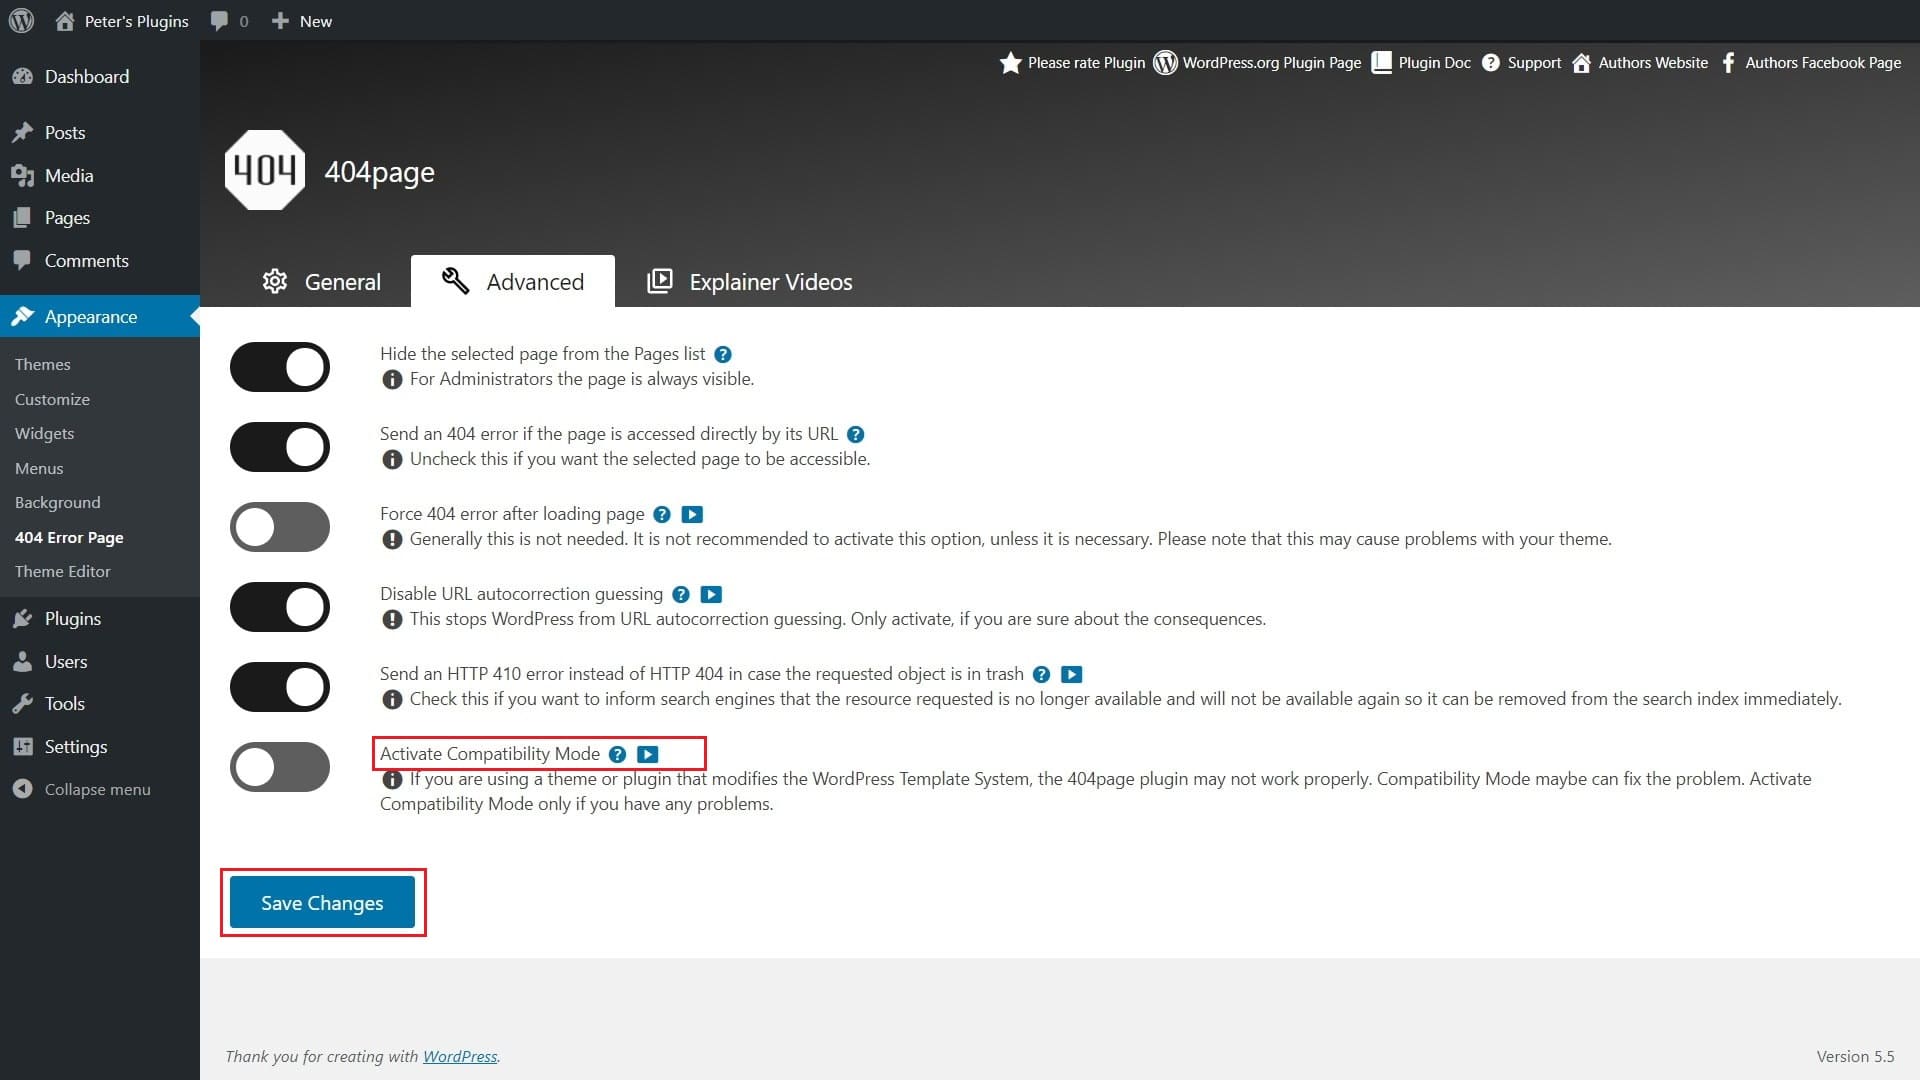Select the Advanced tab

pos(513,281)
